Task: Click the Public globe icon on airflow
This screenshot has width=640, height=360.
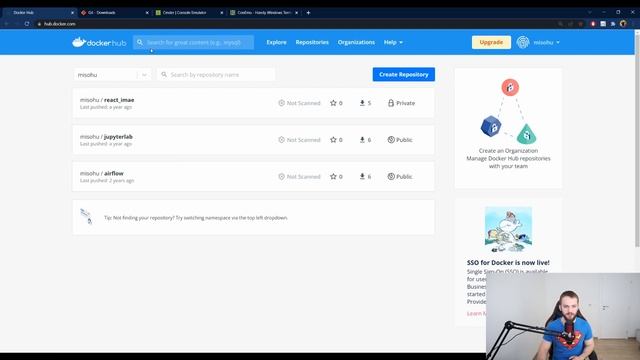Action: point(391,176)
